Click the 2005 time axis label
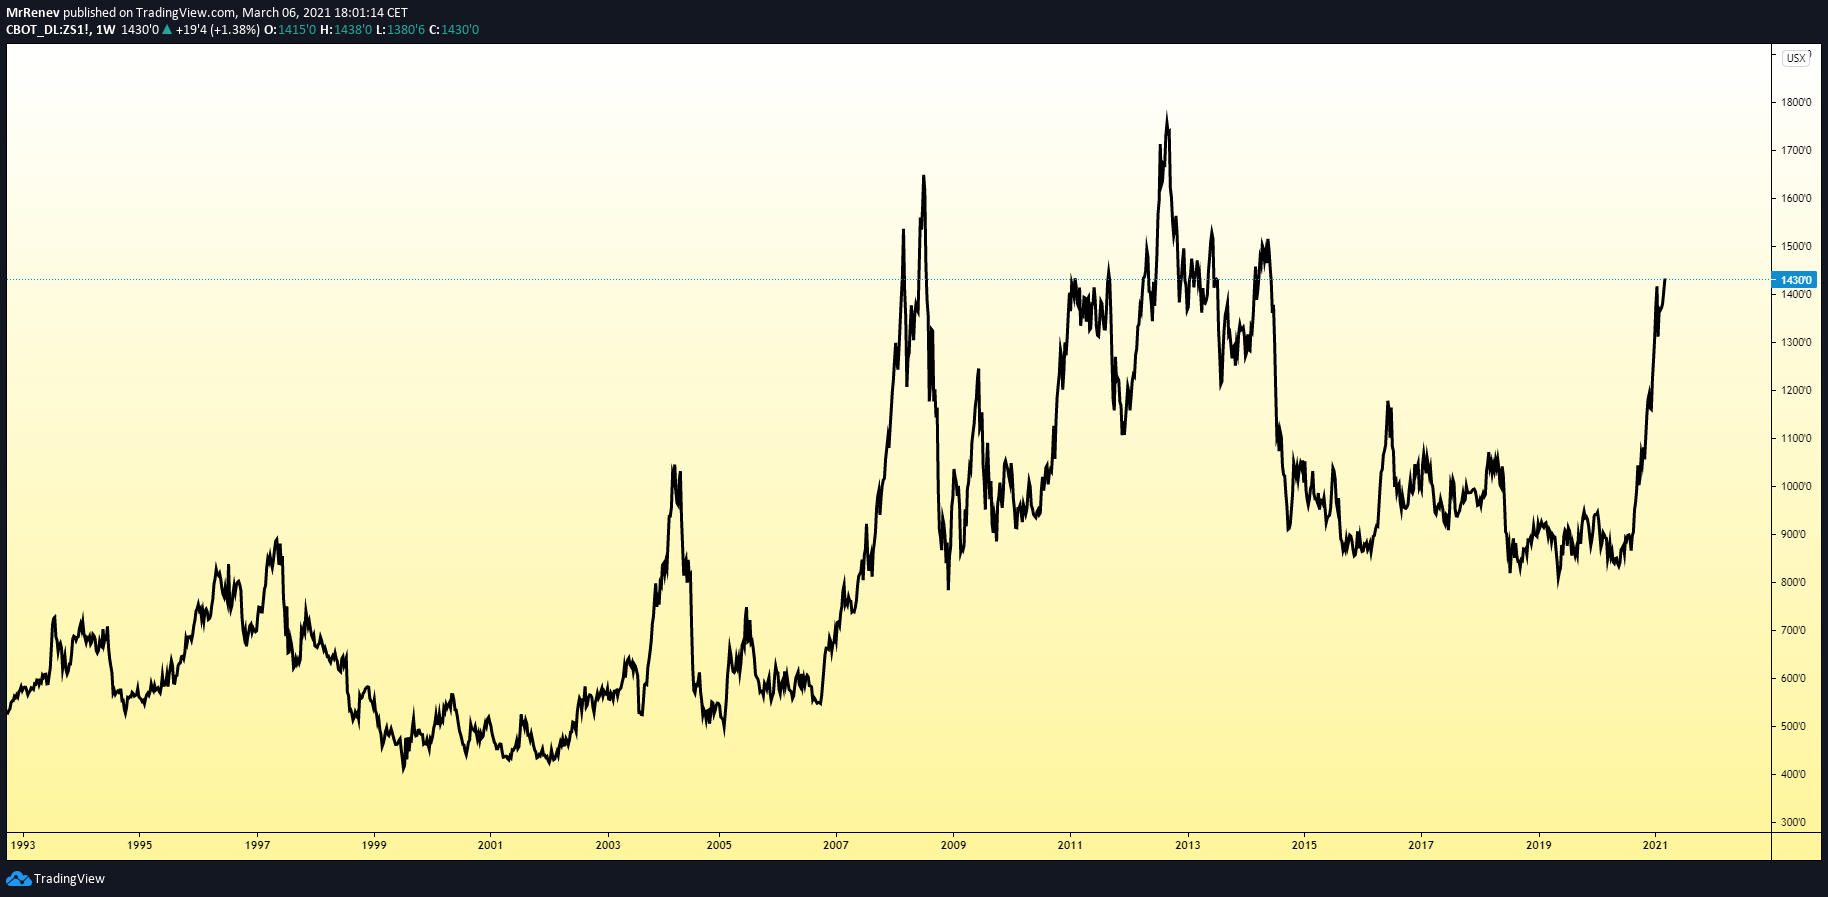Image resolution: width=1828 pixels, height=897 pixels. [719, 845]
